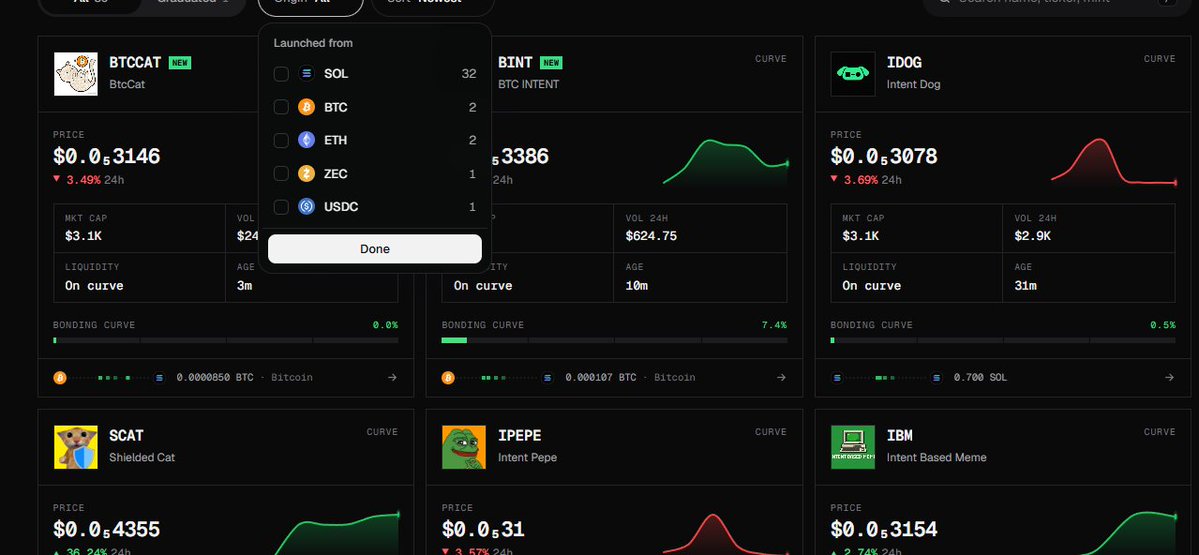The width and height of the screenshot is (1199, 555).
Task: Click the 0.700 SOL amount text
Action: pos(980,378)
